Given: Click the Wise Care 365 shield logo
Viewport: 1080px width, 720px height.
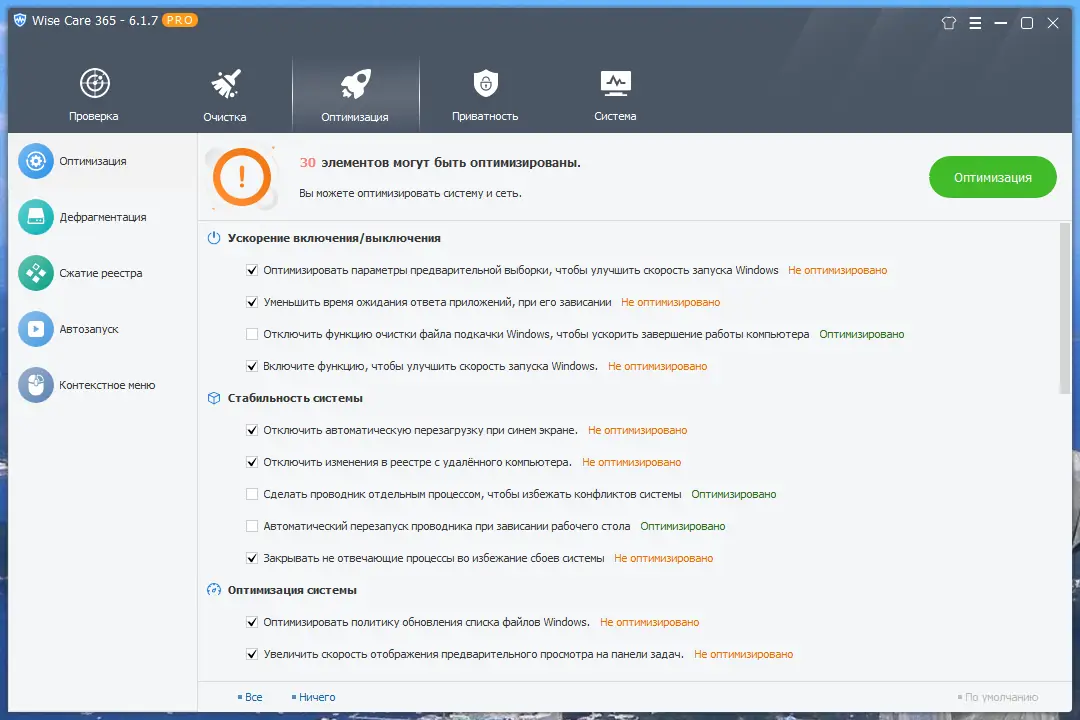Looking at the screenshot, I should [20, 20].
